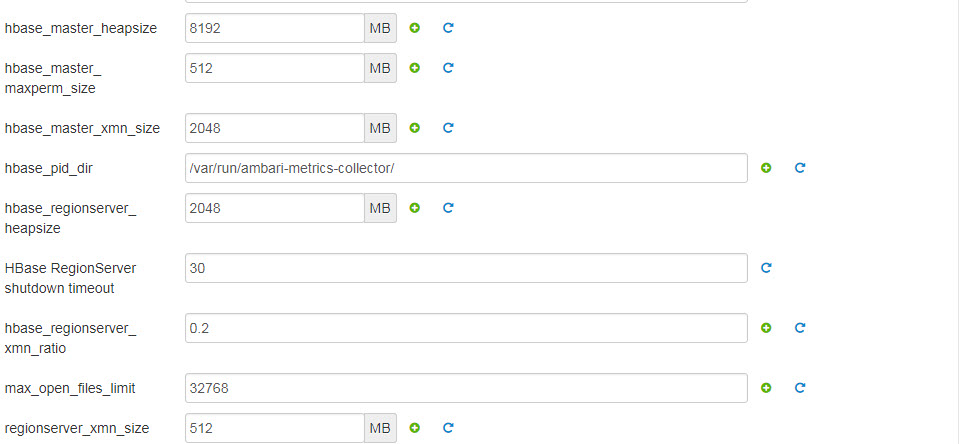
Task: Click undo arrow for hbase_master_xmn_size
Action: [x=448, y=127]
